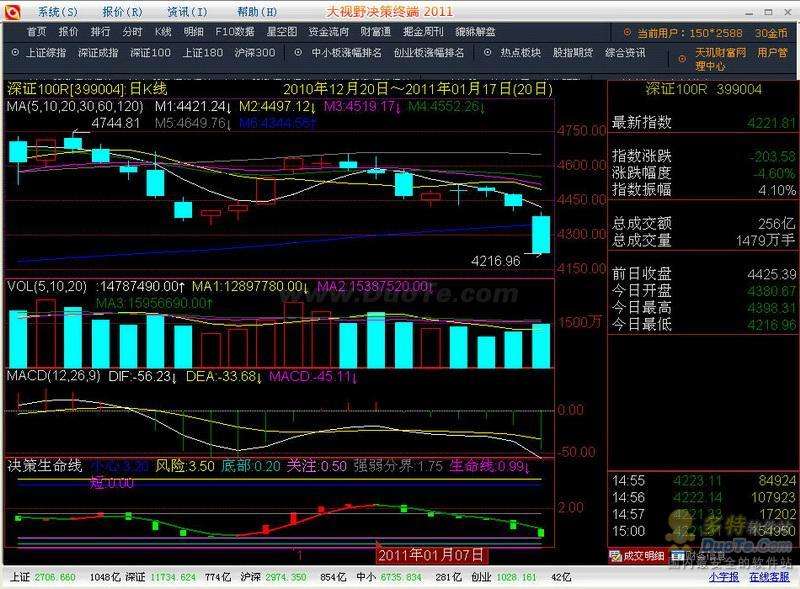Select 报价 in the navigation toolbar
800x589 pixels.
[68, 32]
